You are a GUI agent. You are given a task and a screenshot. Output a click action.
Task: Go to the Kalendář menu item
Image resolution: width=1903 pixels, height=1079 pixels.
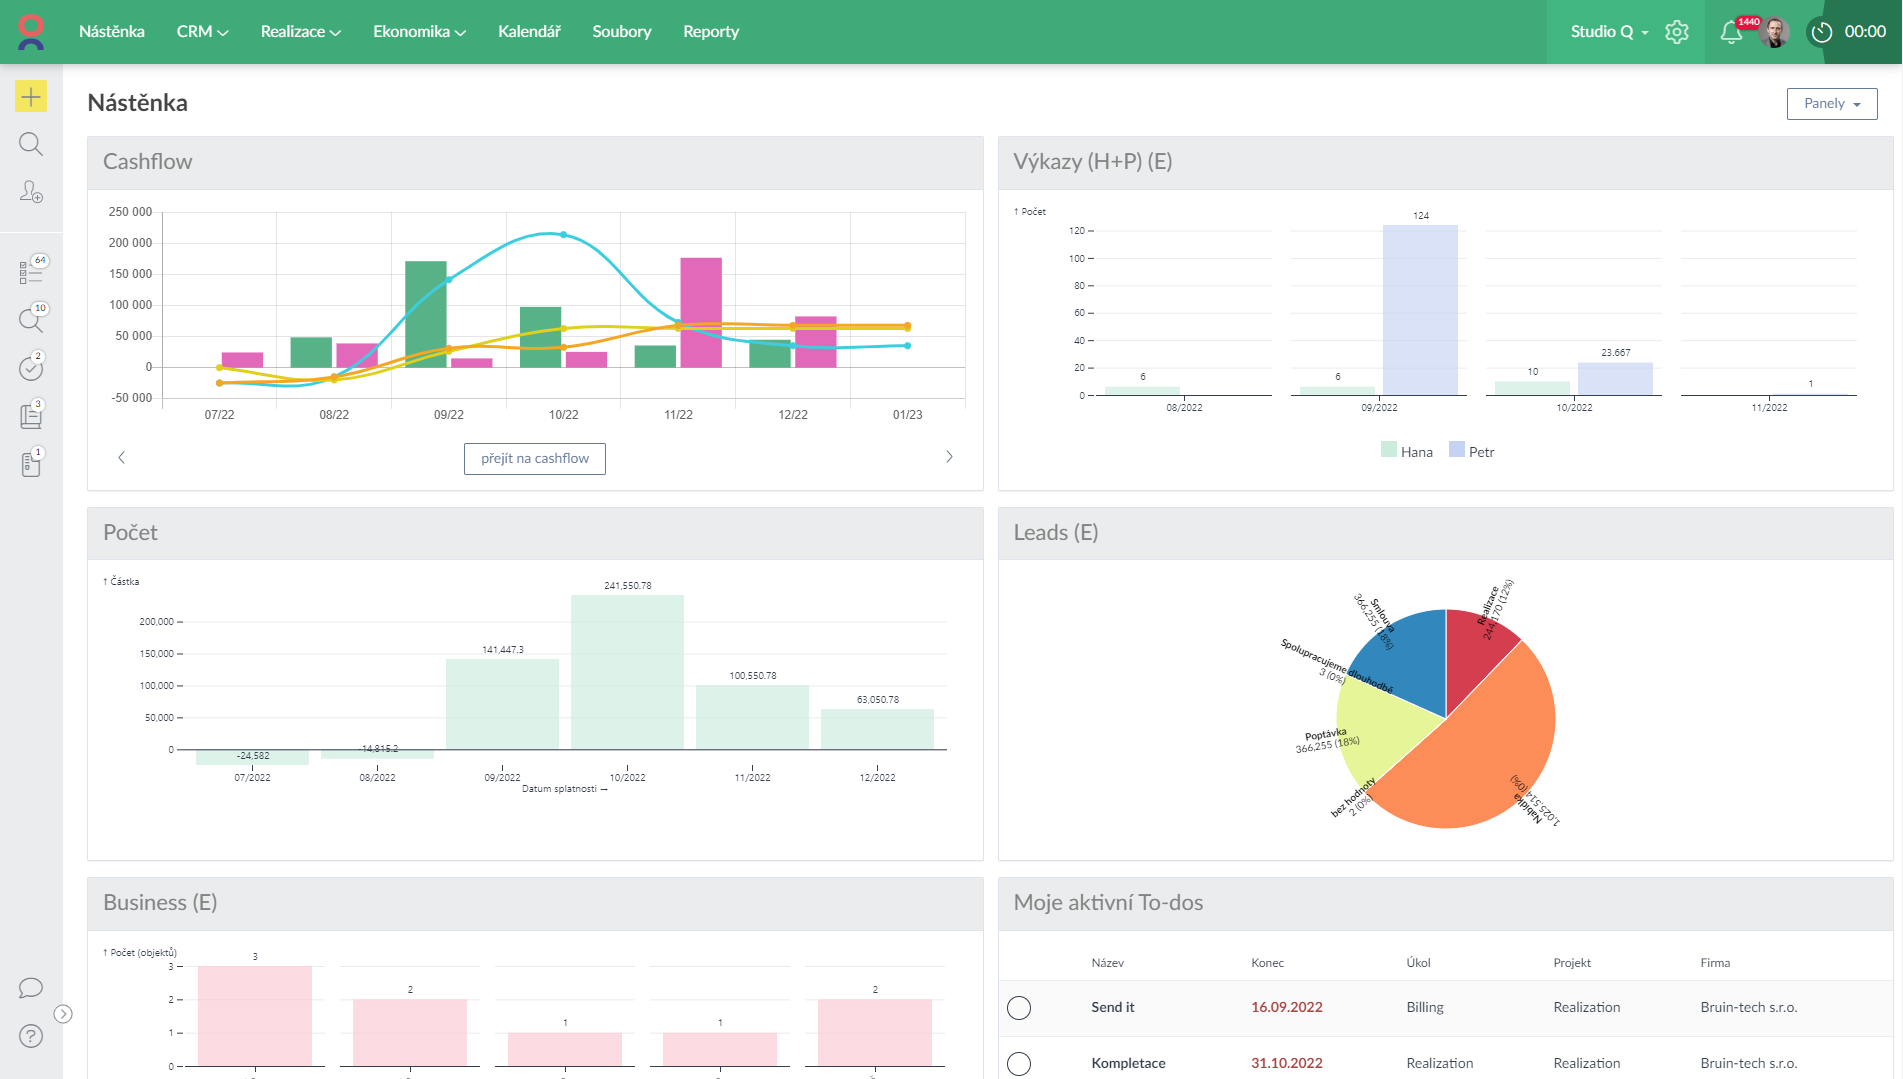point(529,32)
